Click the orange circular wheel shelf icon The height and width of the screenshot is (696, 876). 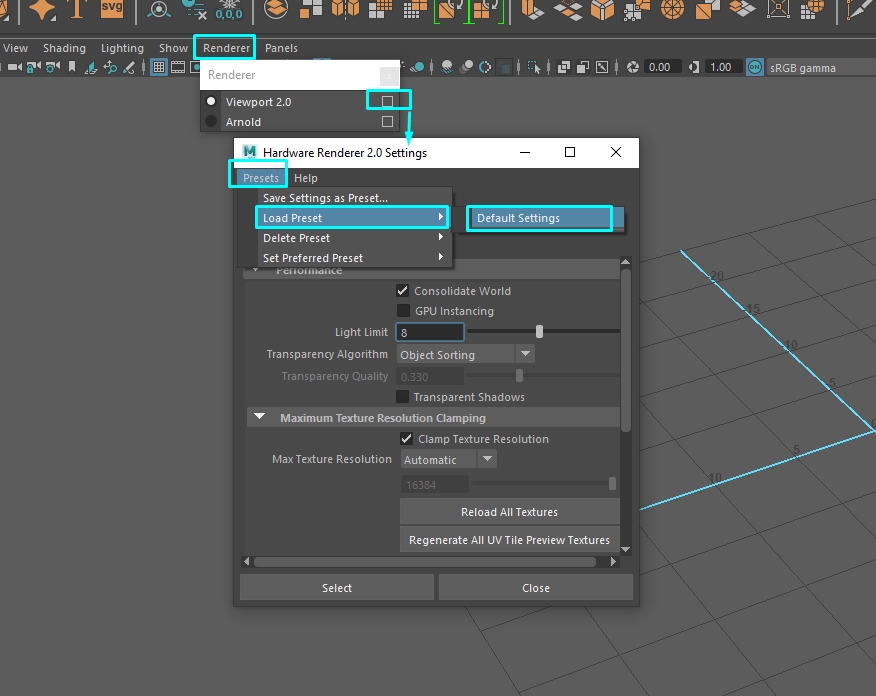click(x=672, y=10)
